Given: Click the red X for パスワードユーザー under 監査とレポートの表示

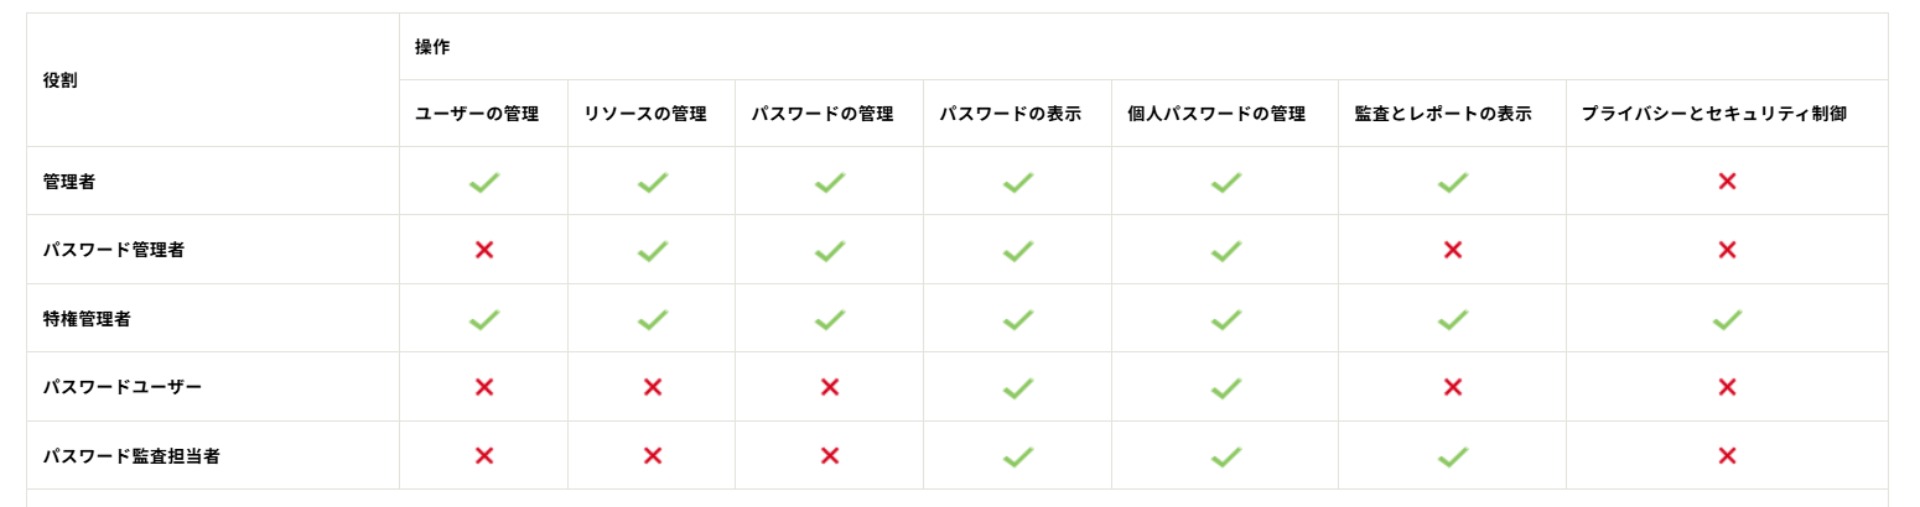Looking at the screenshot, I should click(1453, 387).
